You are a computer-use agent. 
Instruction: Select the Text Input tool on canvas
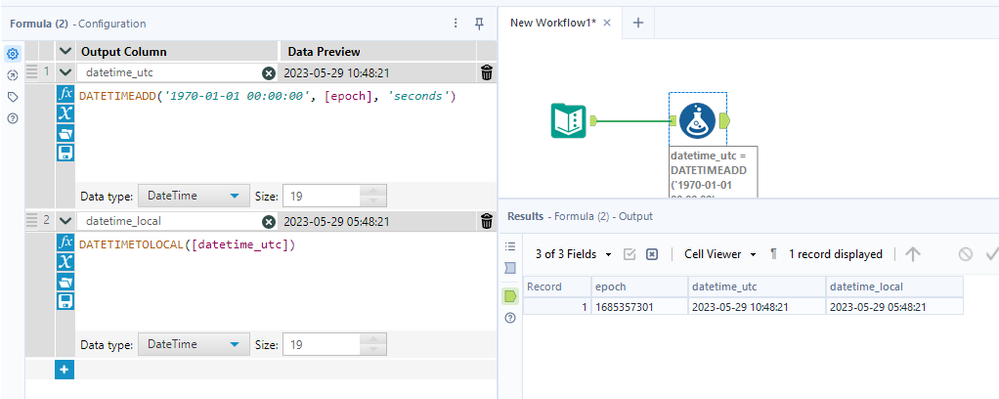pyautogui.click(x=568, y=120)
